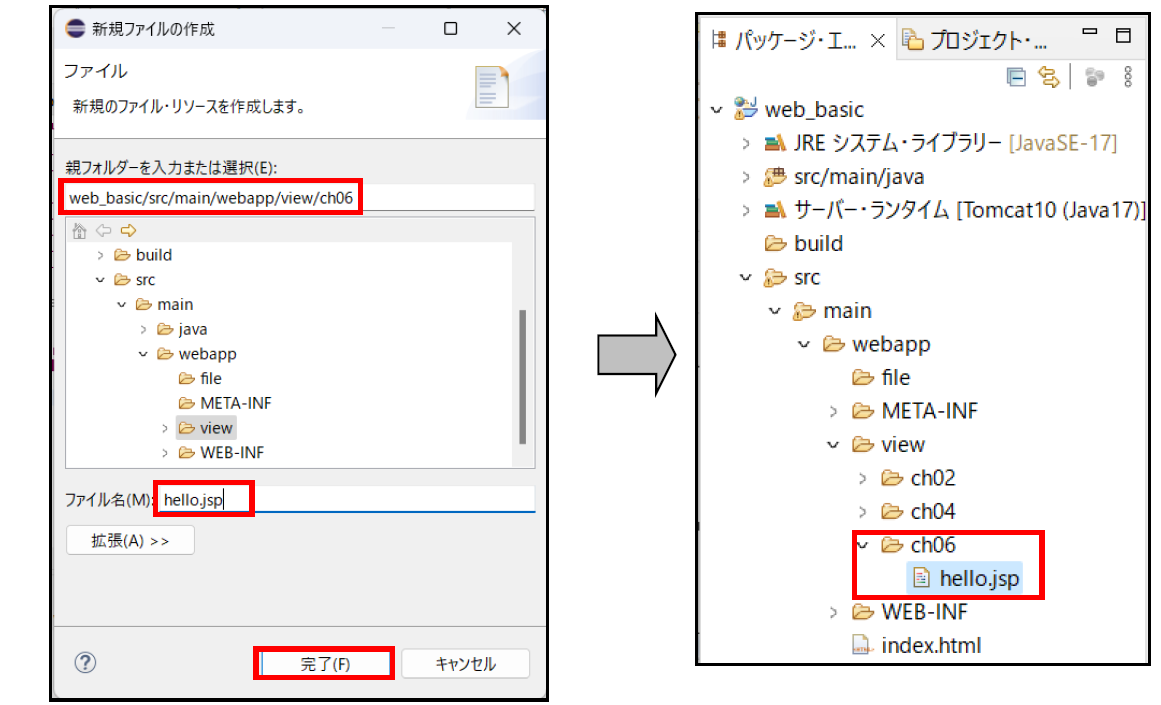Click the ファイル名 input field

coord(390,499)
